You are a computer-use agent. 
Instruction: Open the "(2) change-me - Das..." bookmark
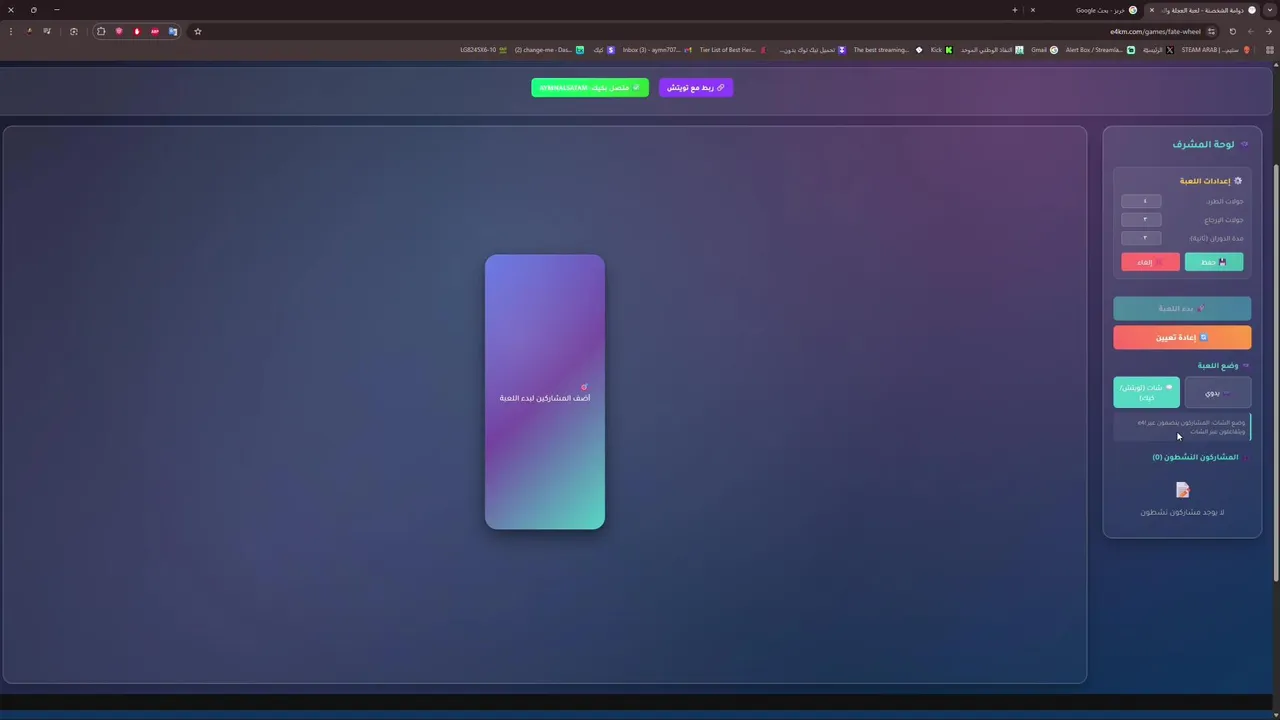pos(549,50)
